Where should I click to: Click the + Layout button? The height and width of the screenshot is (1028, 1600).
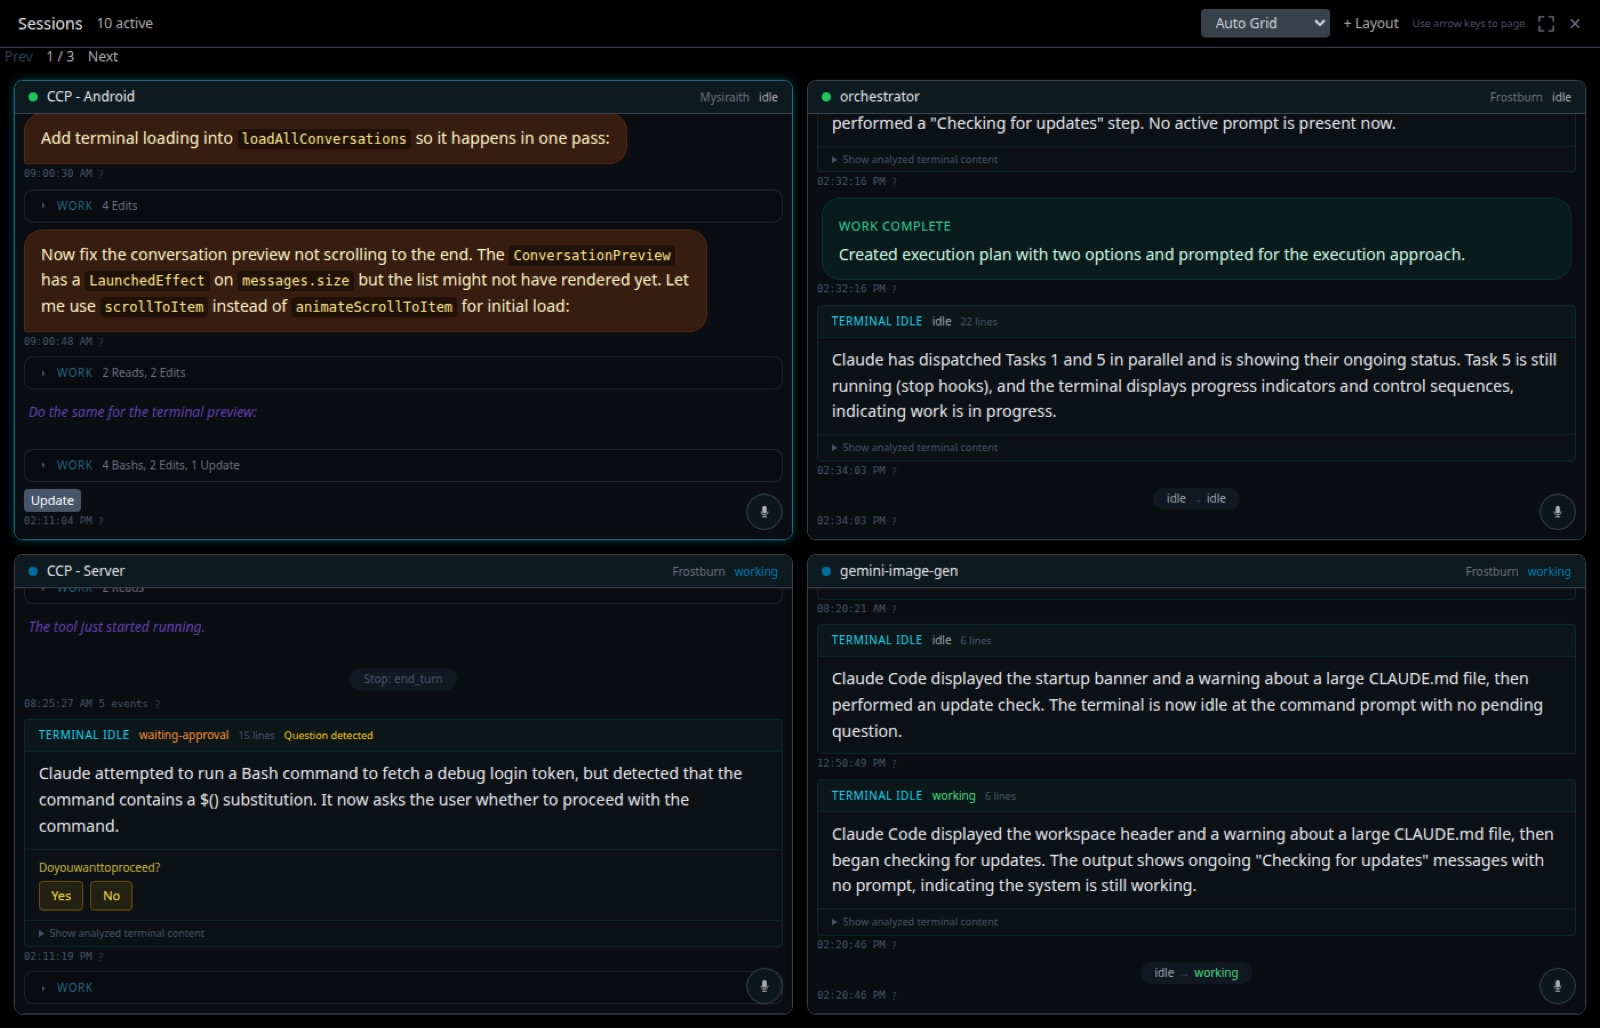1370,23
